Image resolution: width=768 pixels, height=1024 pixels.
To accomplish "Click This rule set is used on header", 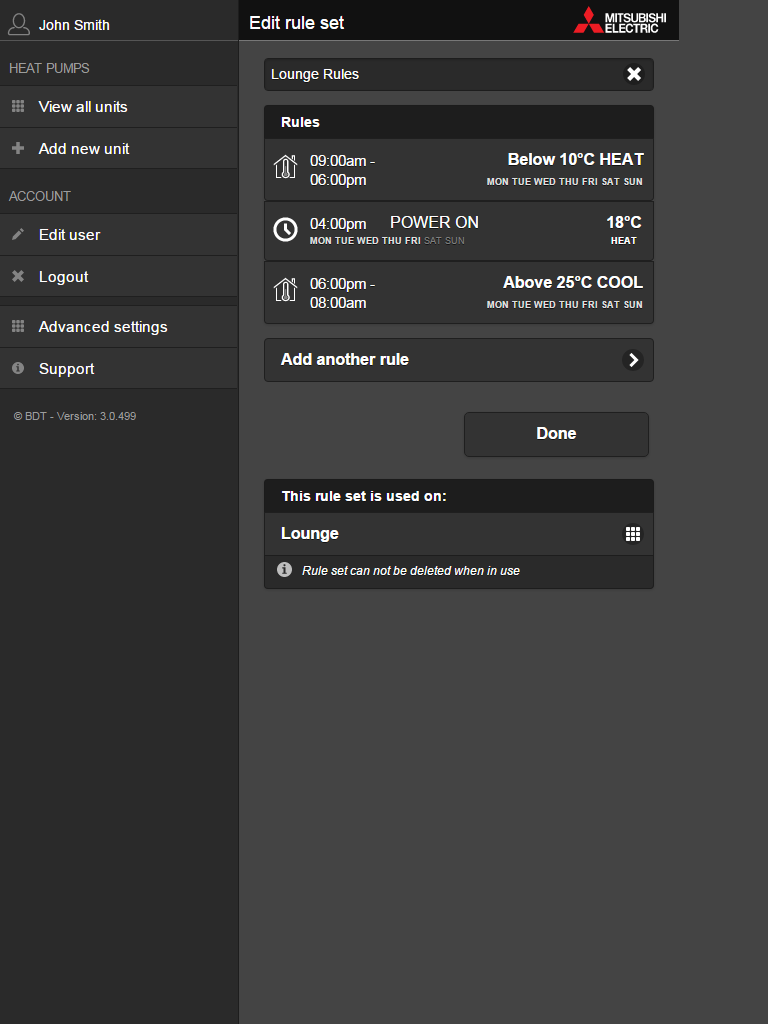I will coord(458,496).
